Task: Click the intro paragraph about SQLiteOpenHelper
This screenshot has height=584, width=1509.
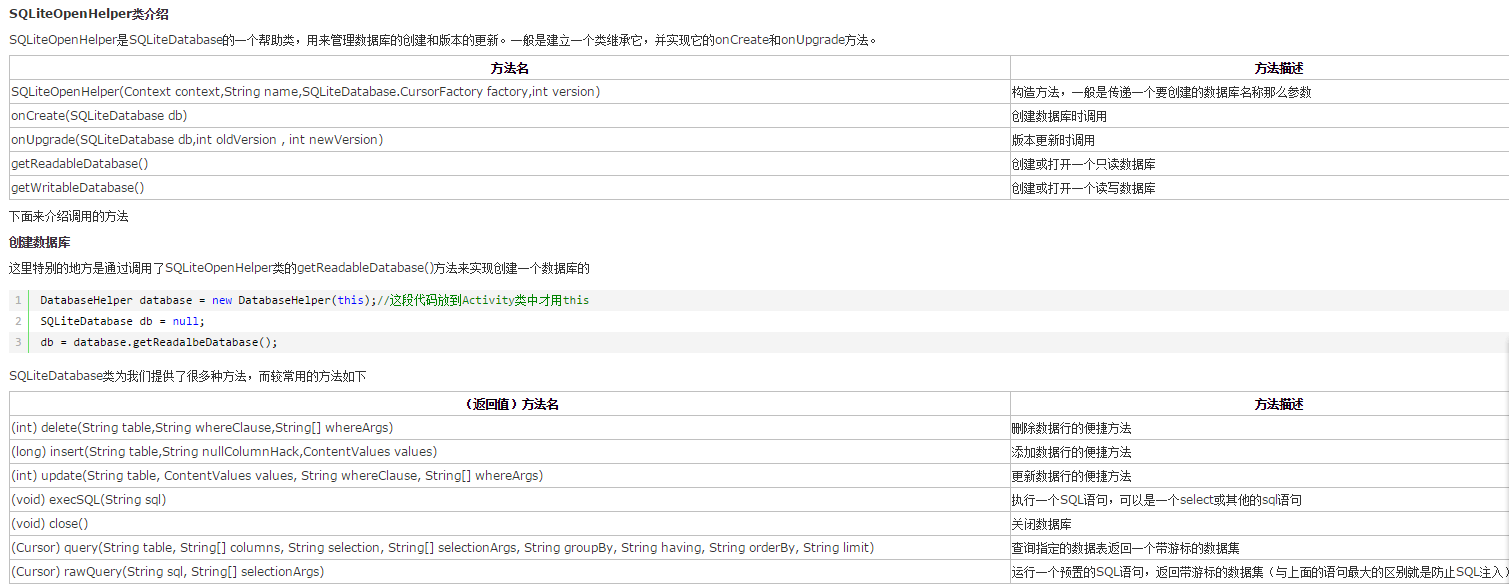Action: 443,40
